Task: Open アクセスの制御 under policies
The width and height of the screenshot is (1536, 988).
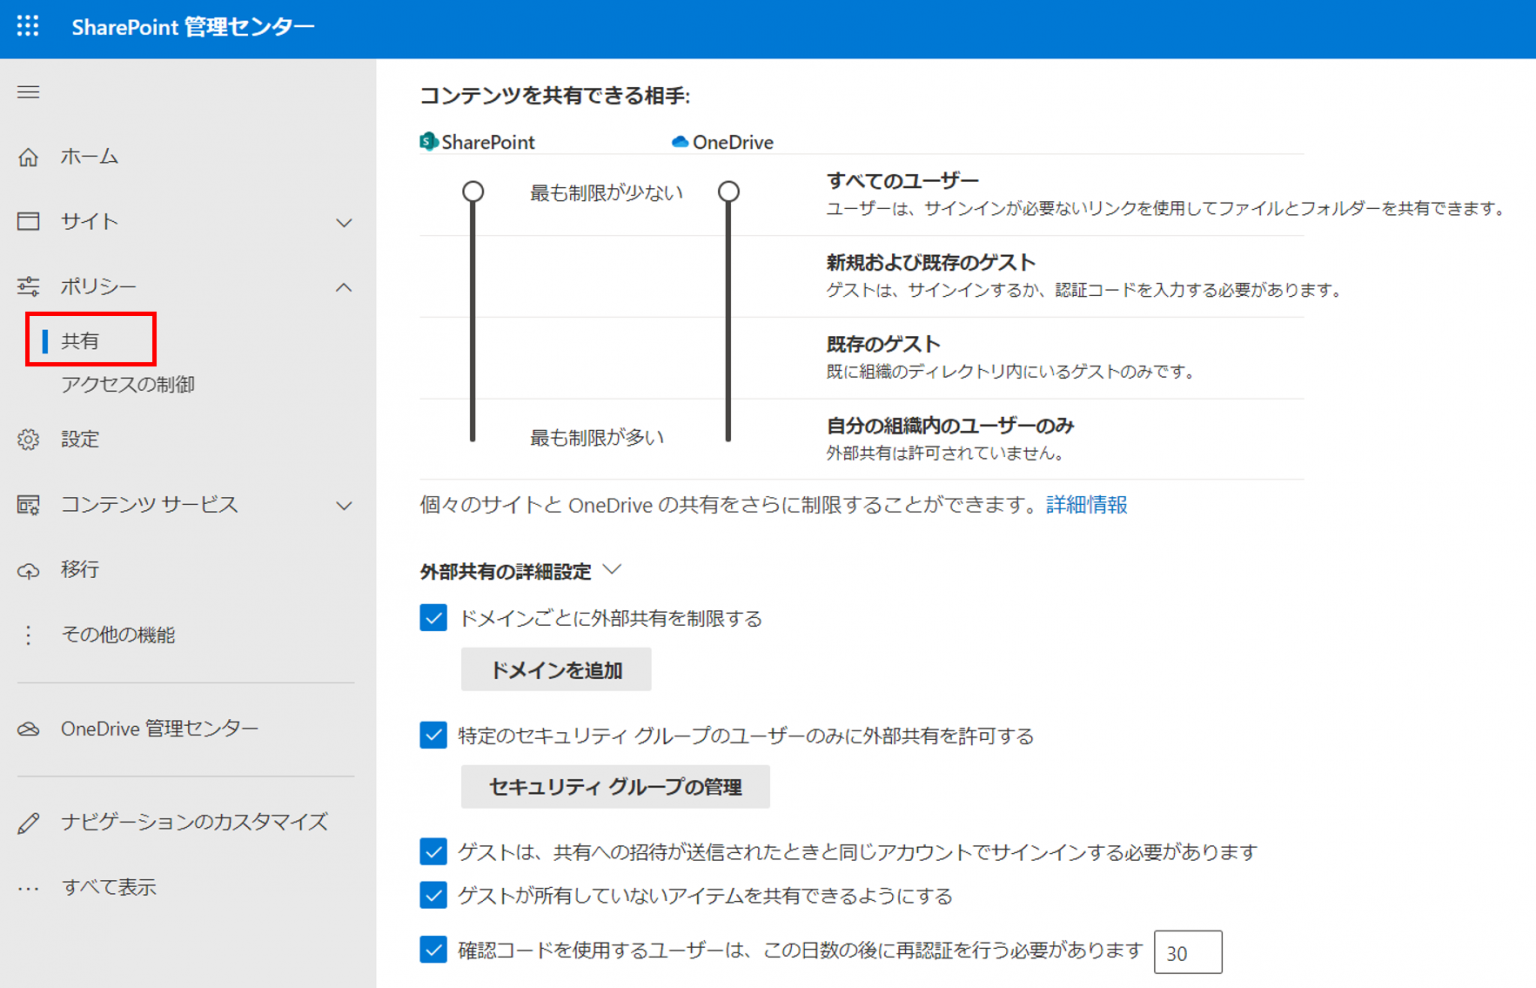Action: 128,385
